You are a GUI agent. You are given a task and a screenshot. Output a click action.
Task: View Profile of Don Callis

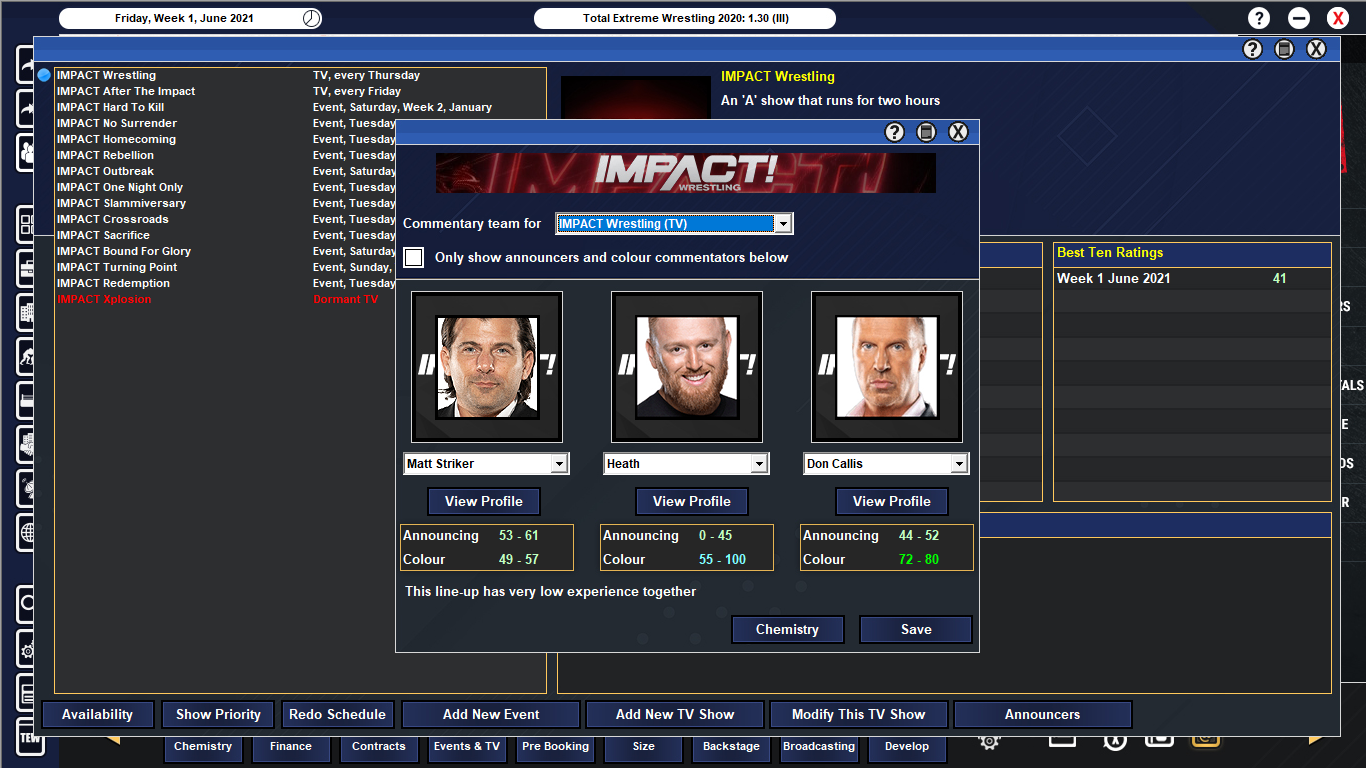coord(892,501)
